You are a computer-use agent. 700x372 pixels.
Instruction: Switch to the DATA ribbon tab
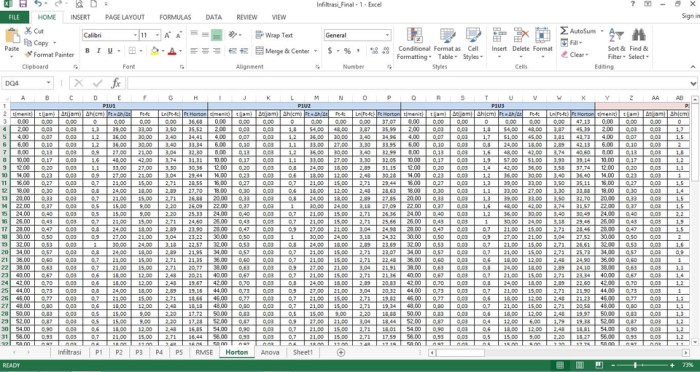[x=213, y=17]
